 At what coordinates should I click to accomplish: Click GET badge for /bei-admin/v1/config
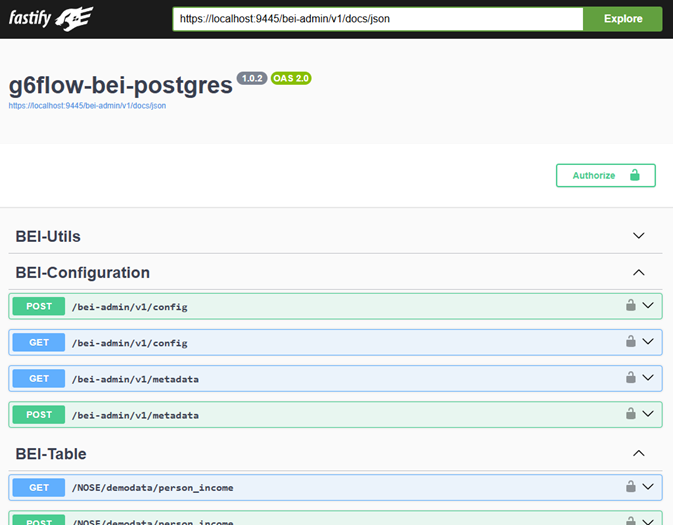click(39, 342)
